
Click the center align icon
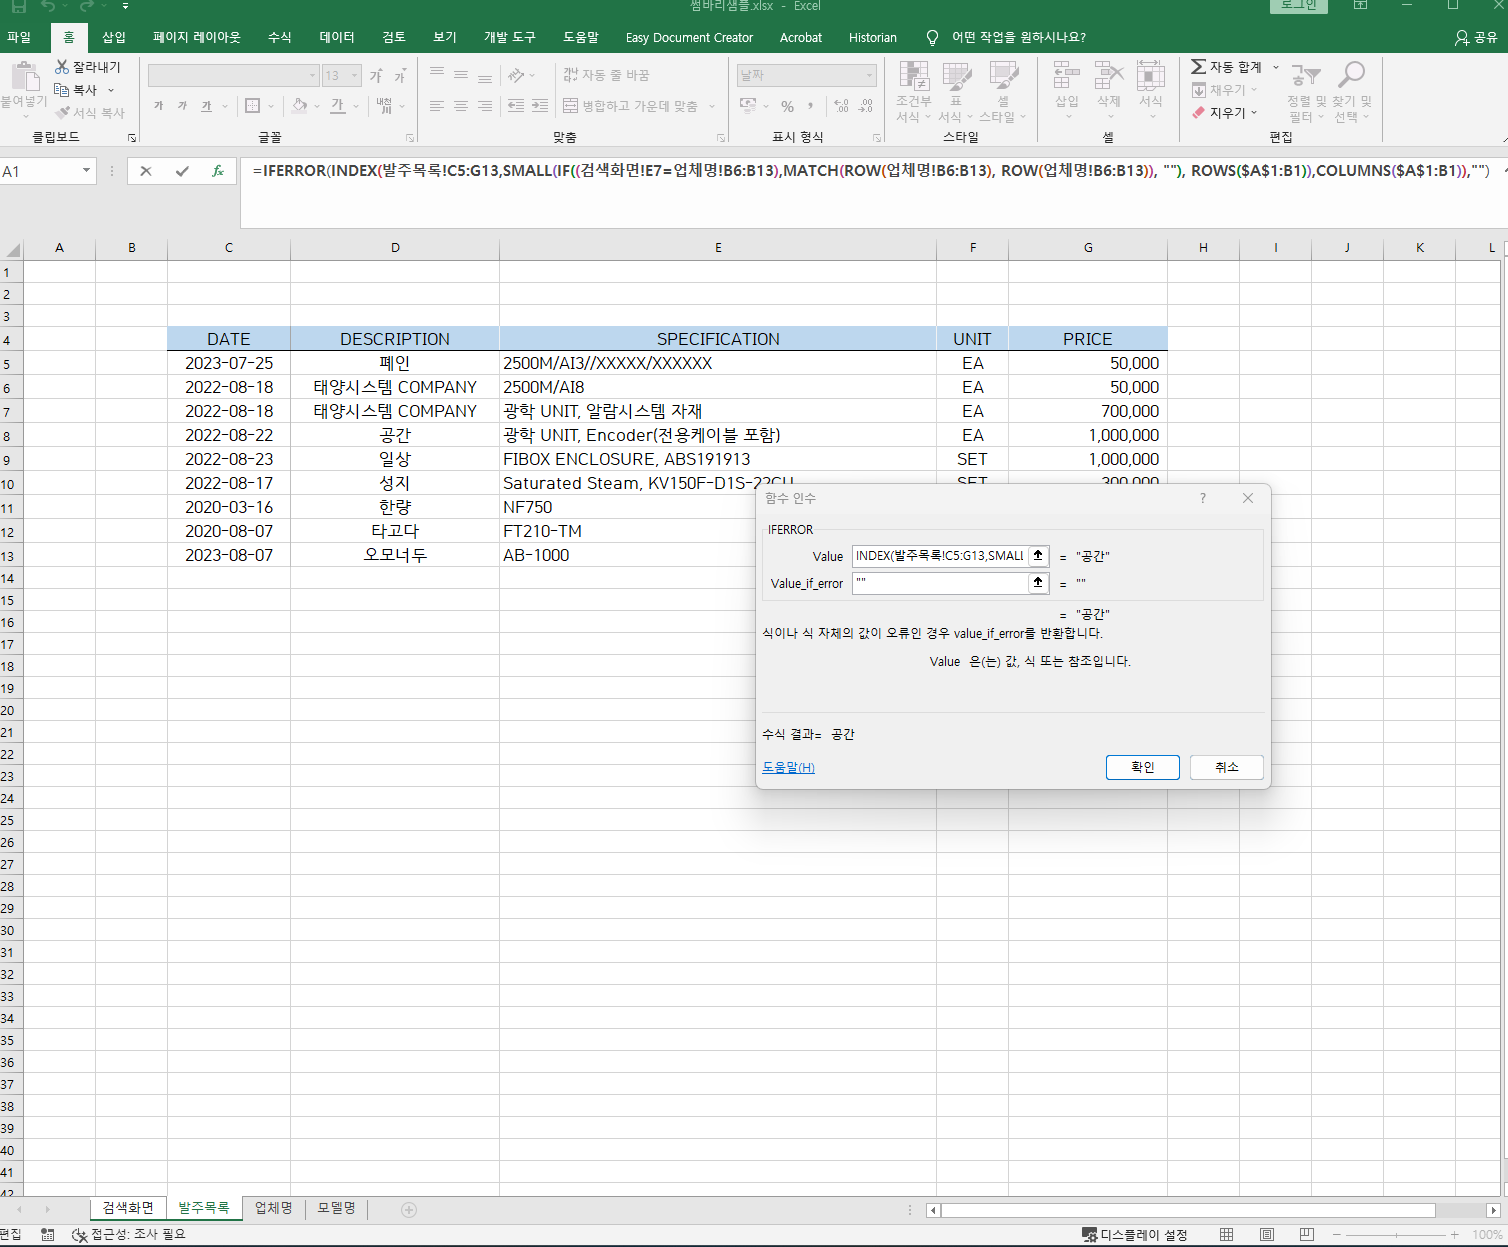[461, 106]
